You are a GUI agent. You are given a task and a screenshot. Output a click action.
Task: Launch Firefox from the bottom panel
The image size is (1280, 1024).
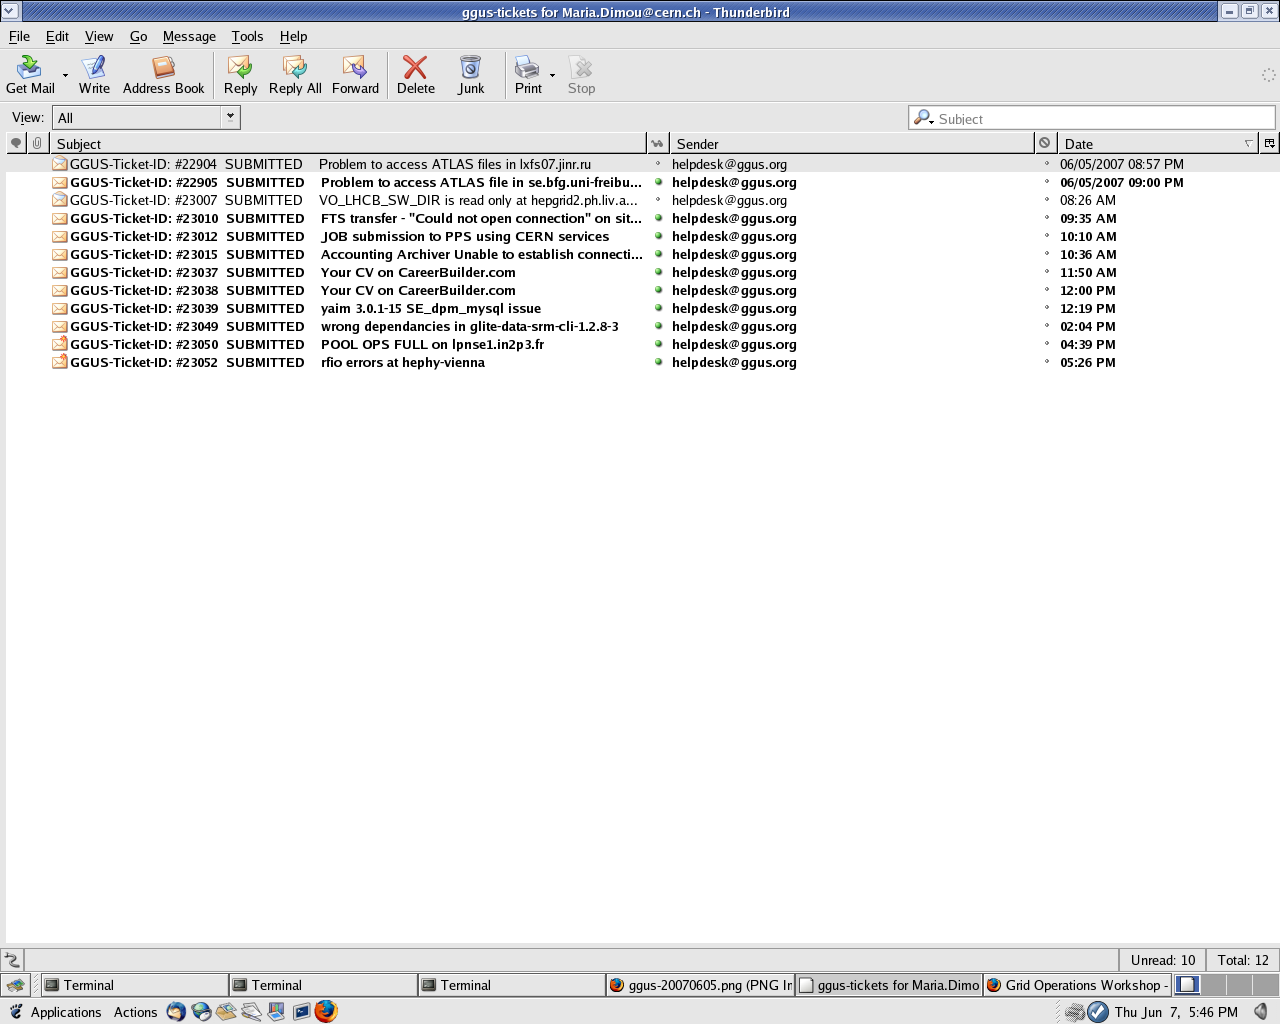coord(326,1011)
